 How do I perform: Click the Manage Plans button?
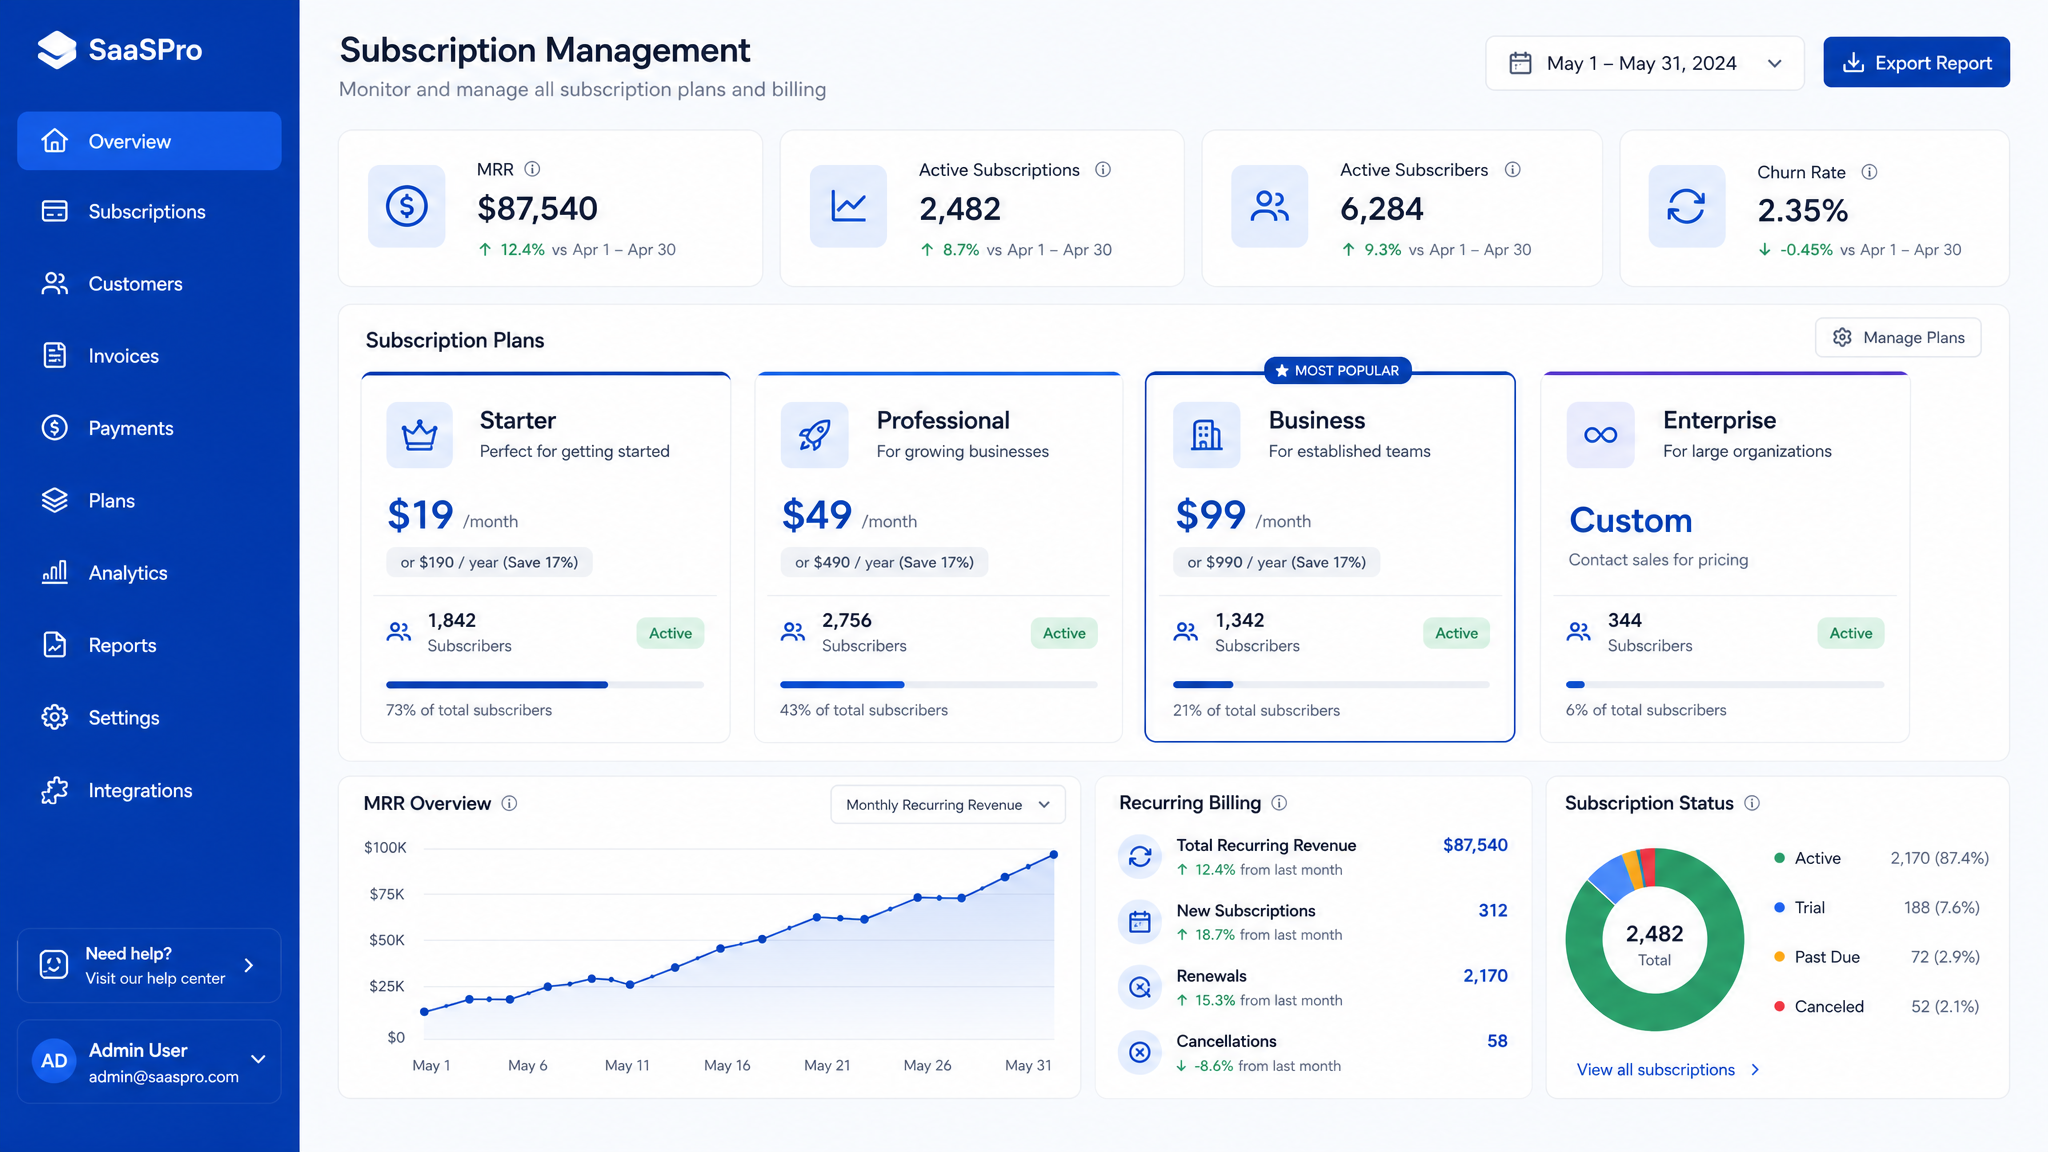tap(1898, 338)
